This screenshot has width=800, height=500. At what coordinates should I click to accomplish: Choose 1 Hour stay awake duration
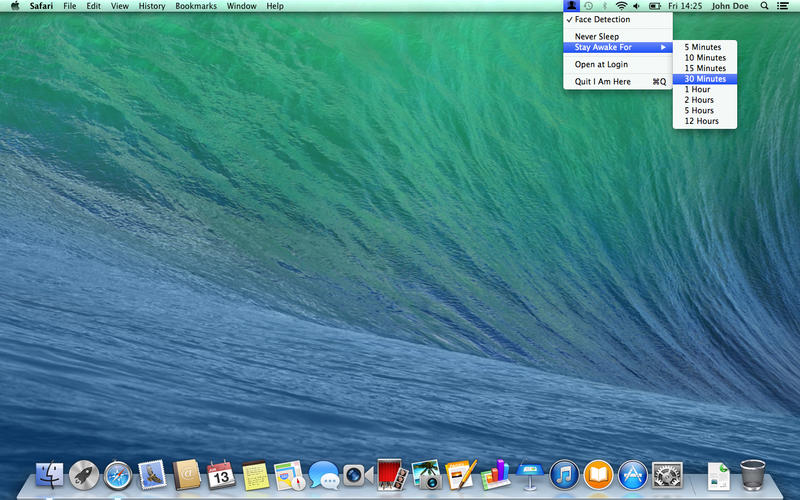(697, 90)
